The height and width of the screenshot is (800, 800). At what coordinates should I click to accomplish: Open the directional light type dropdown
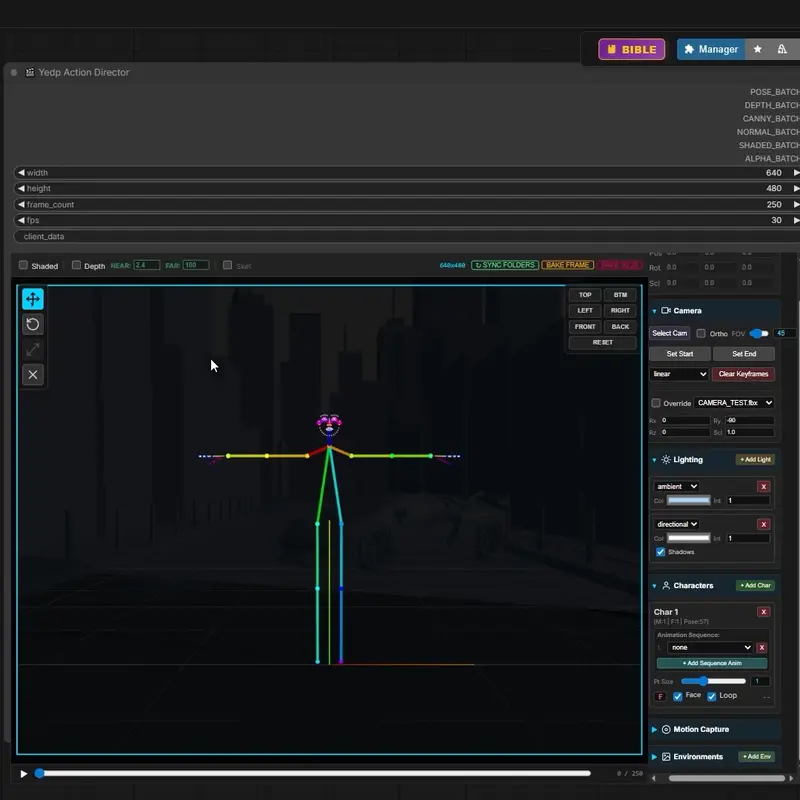[677, 524]
